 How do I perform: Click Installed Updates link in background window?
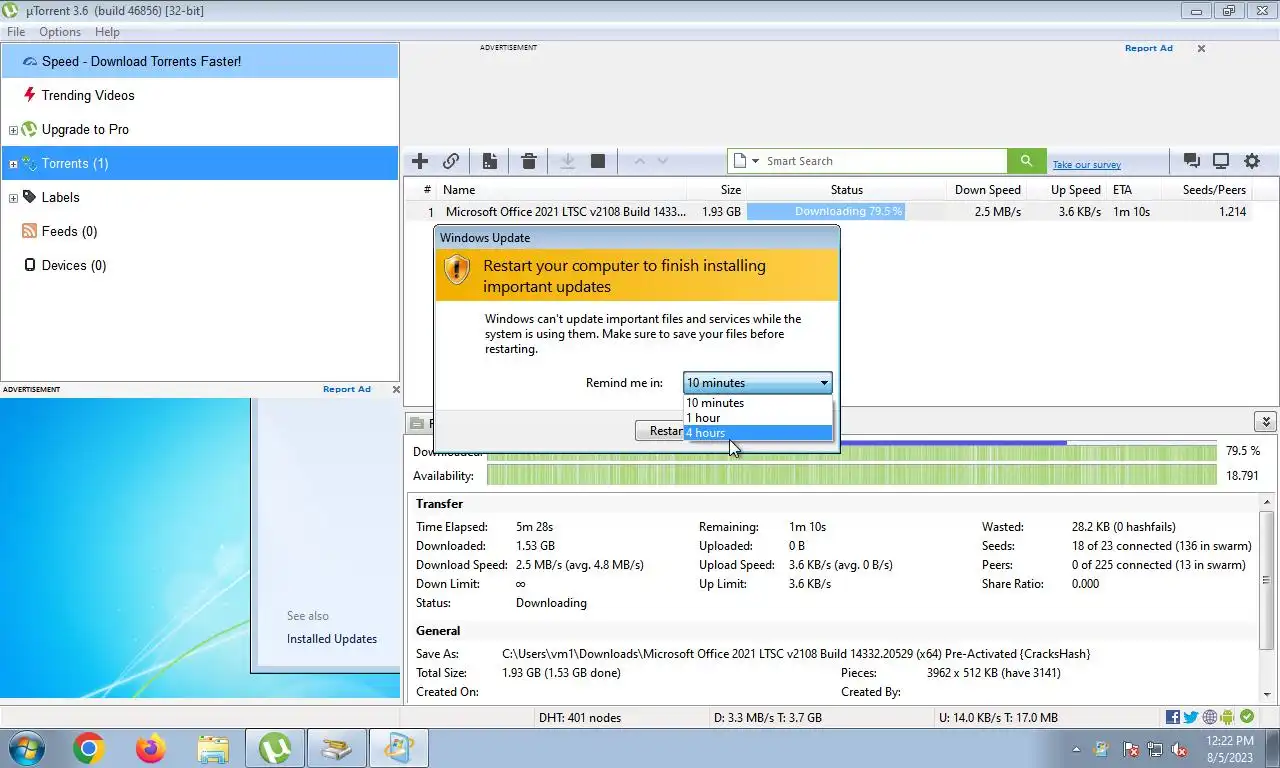click(332, 639)
